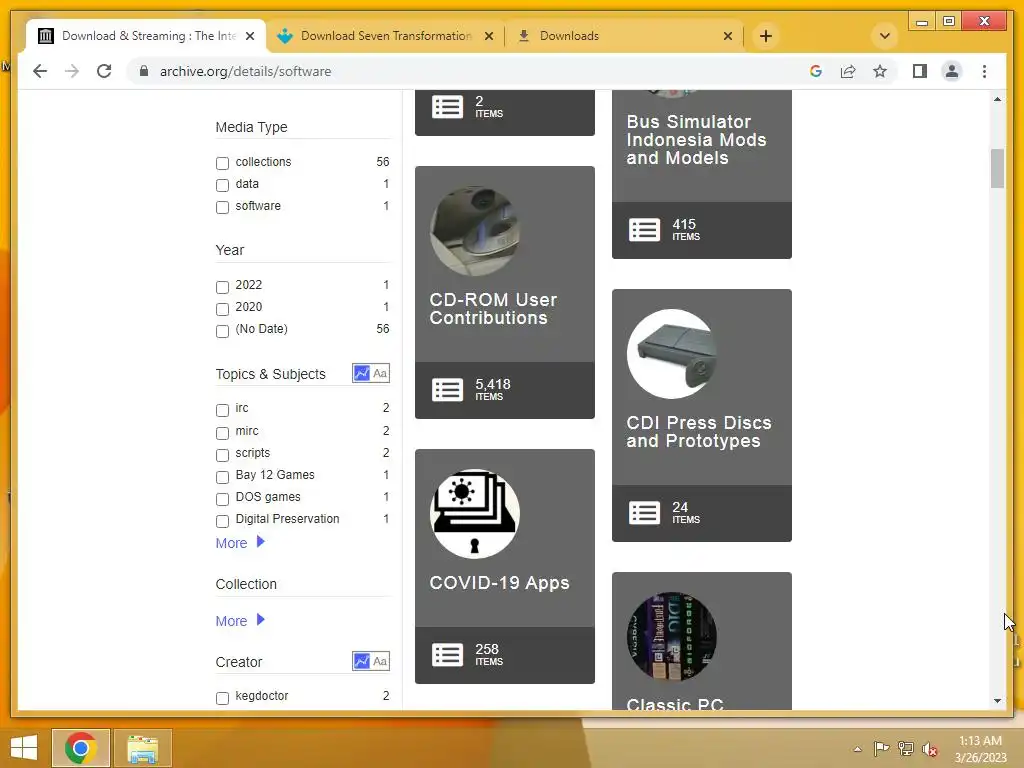The width and height of the screenshot is (1024, 768).
Task: Check the DOS games topic filter
Action: [222, 499]
